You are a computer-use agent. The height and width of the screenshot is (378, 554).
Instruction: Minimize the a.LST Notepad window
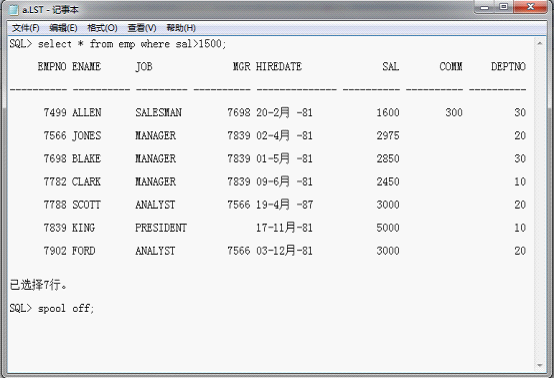[484, 7]
